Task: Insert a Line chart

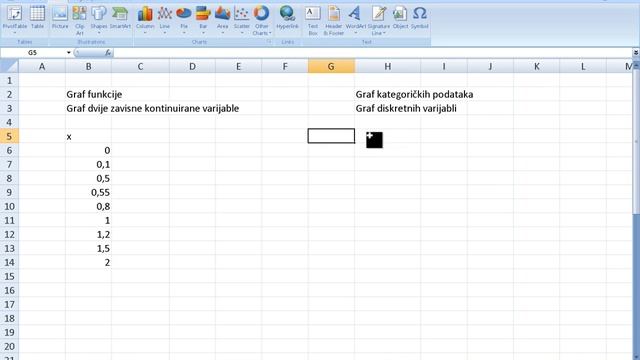Action: pos(164,20)
